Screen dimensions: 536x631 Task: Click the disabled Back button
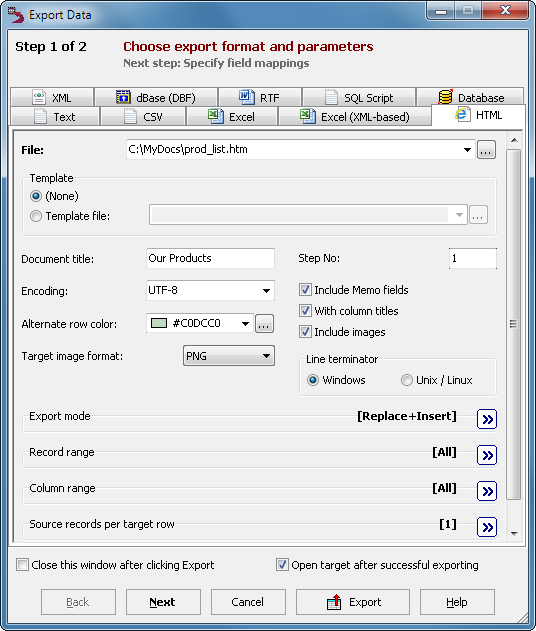click(x=78, y=602)
